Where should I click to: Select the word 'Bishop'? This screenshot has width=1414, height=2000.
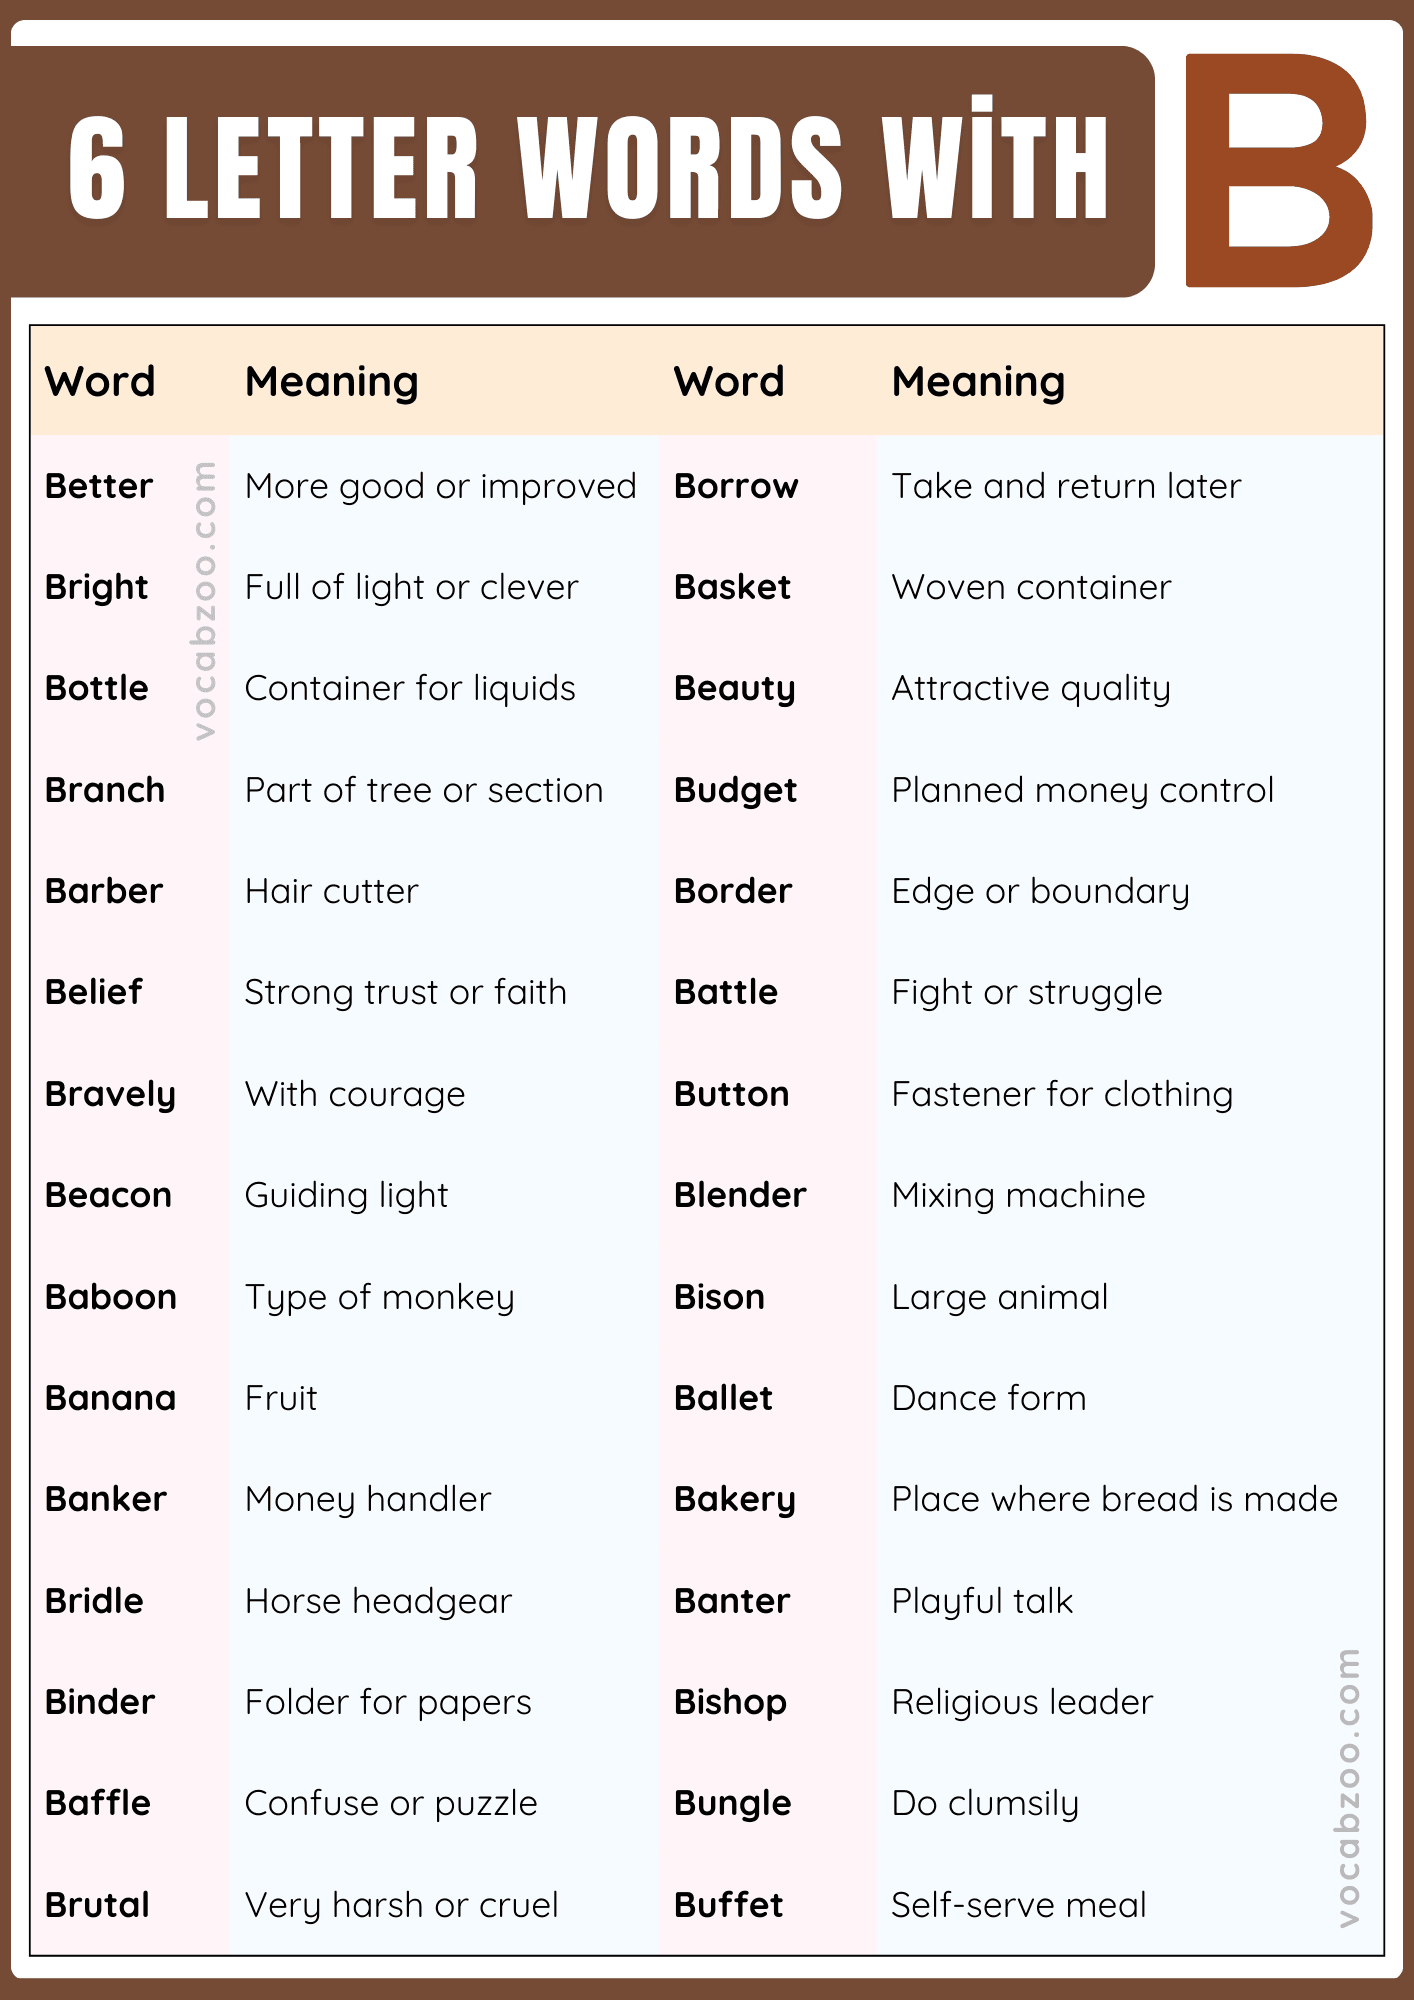click(x=730, y=1702)
